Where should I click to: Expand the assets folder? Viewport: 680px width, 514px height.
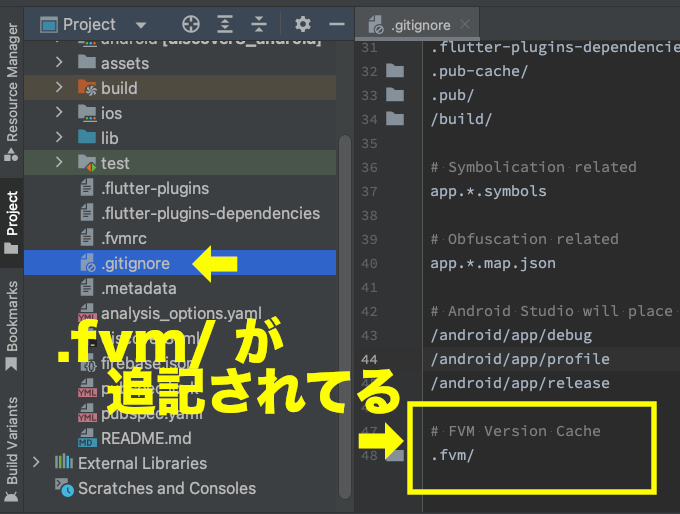point(59,62)
